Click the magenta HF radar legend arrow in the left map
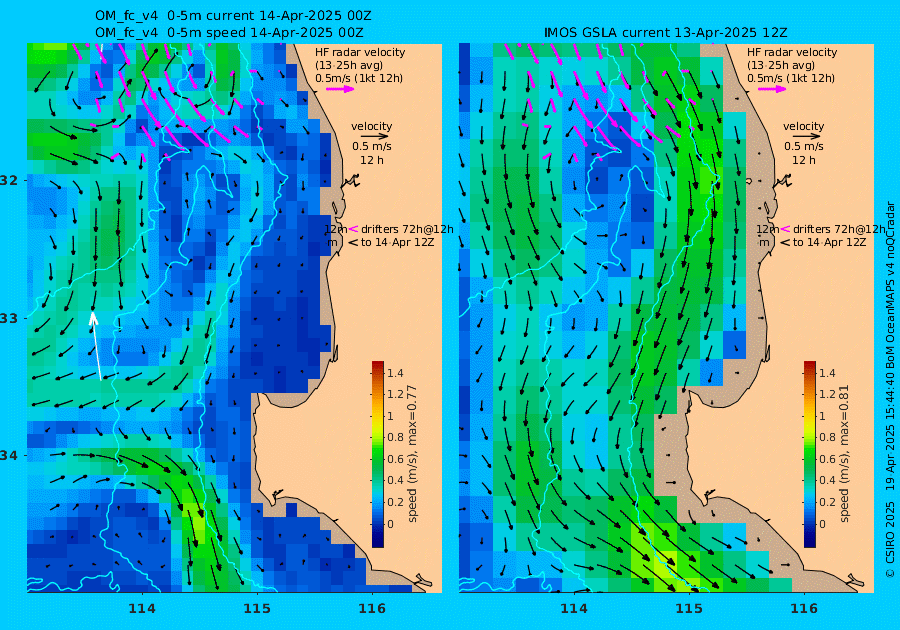The width and height of the screenshot is (900, 630). click(340, 89)
